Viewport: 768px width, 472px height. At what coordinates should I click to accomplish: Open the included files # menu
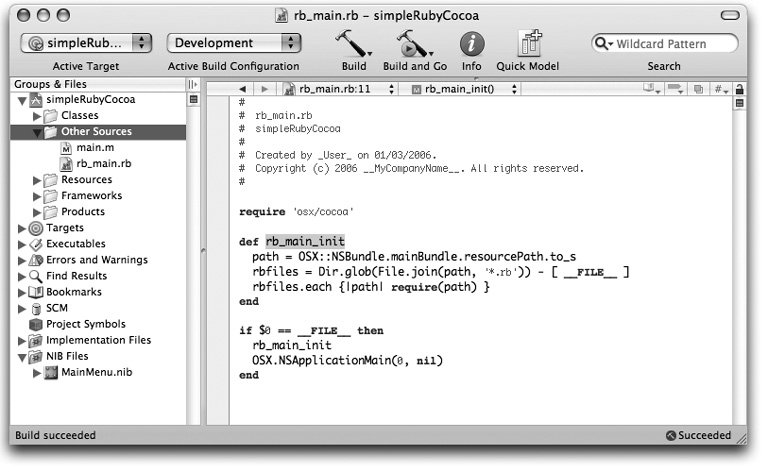pyautogui.click(x=719, y=88)
